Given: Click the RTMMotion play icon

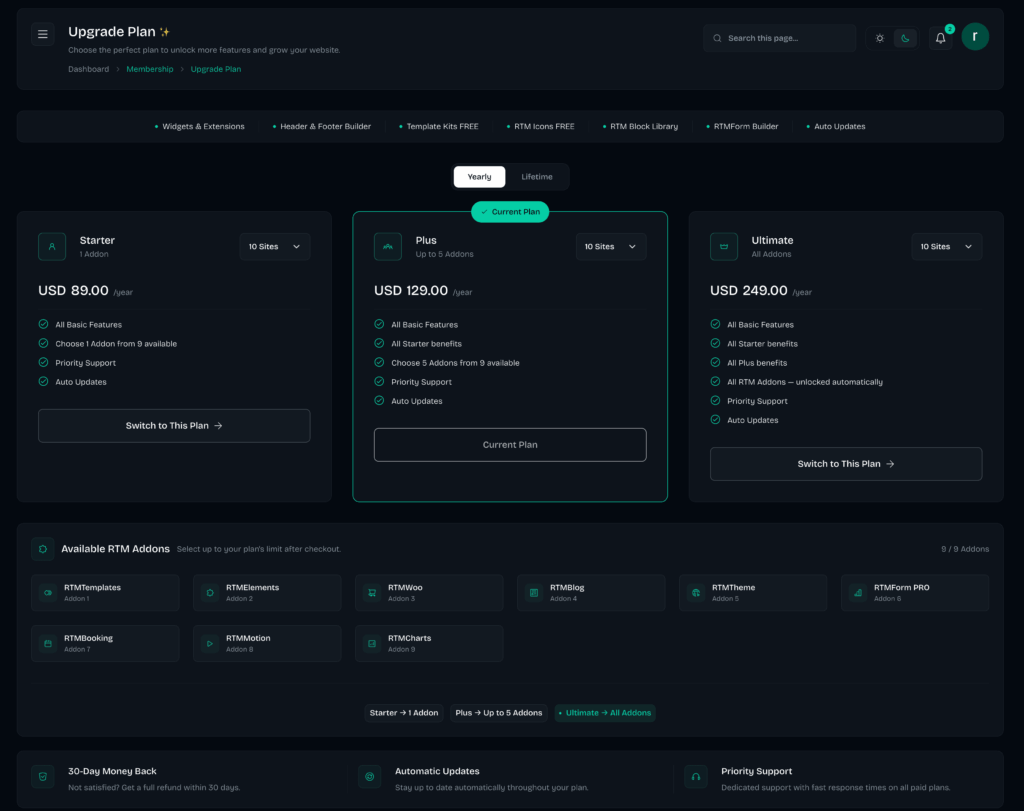Looking at the screenshot, I should (x=210, y=643).
